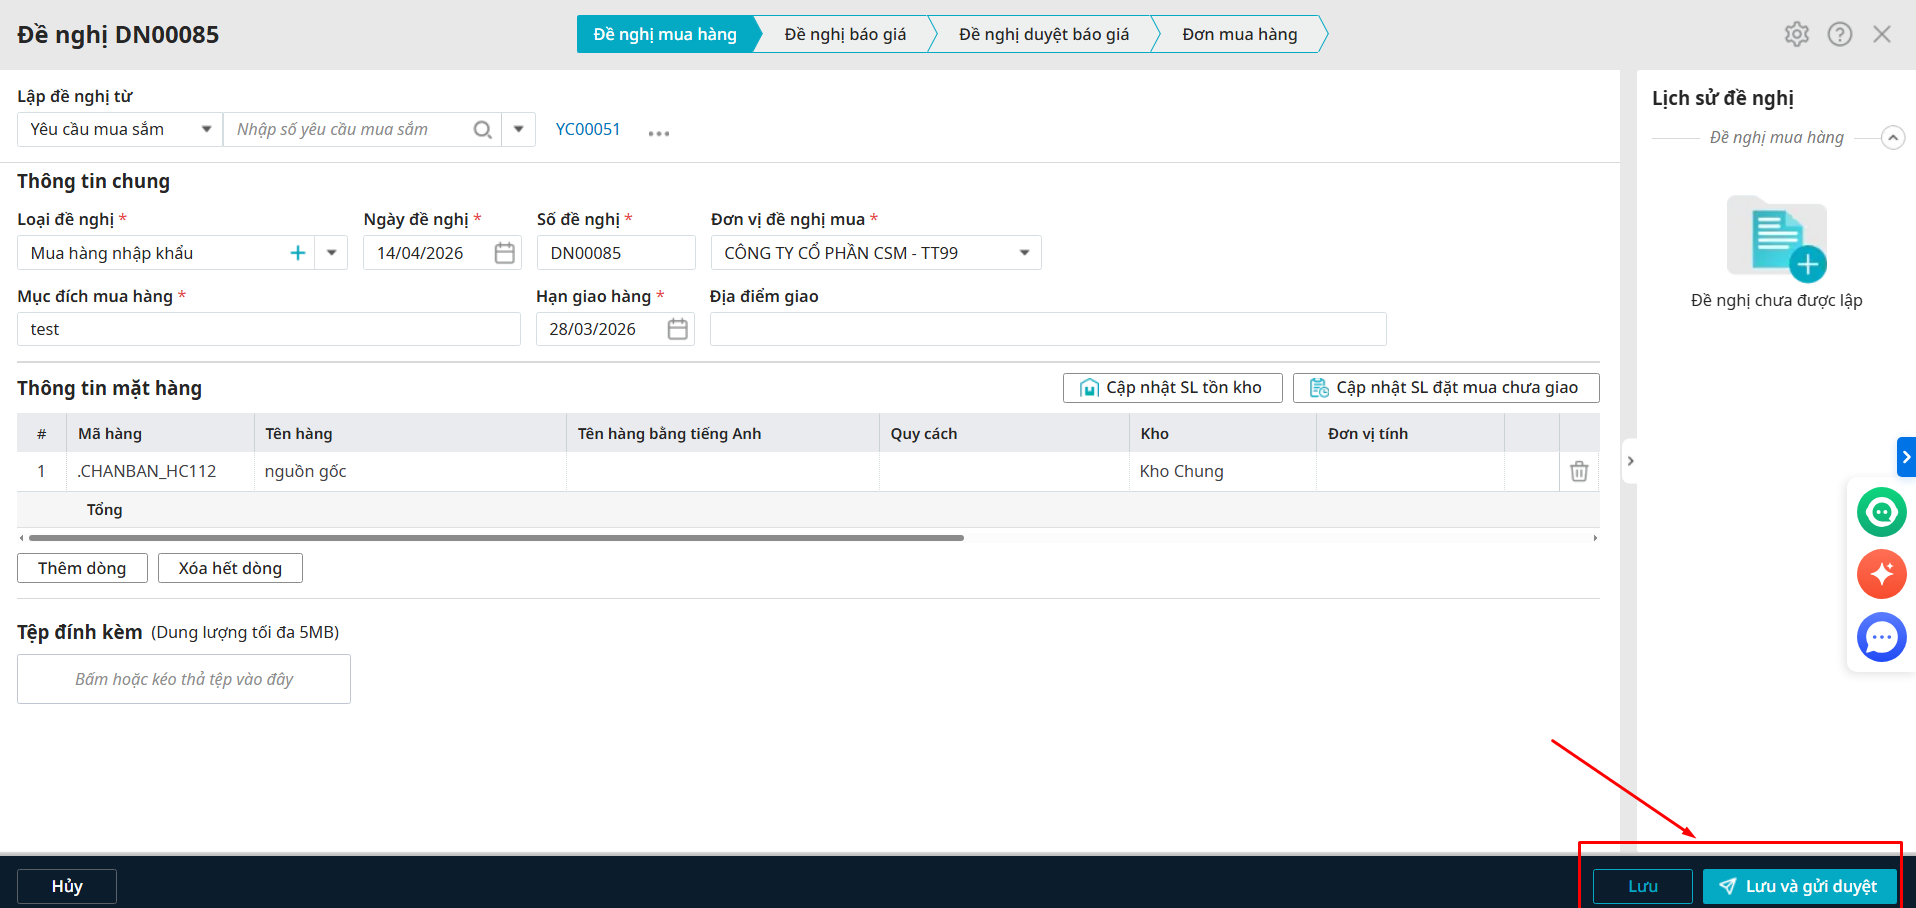Delete the .CHANBAN_HC112 row with trash icon
Viewport: 1916px width, 908px height.
pyautogui.click(x=1579, y=471)
